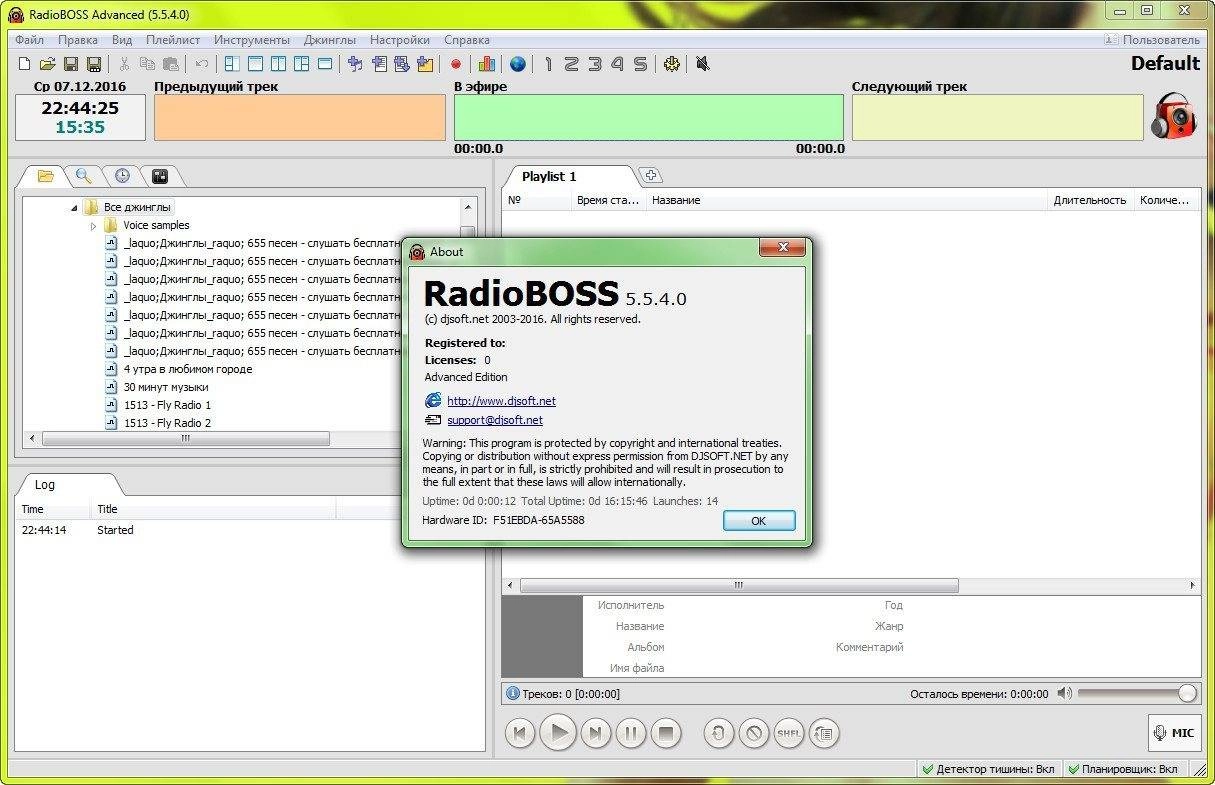Viewport: 1215px width, 785px height.
Task: Open the Справка menu
Action: (x=467, y=40)
